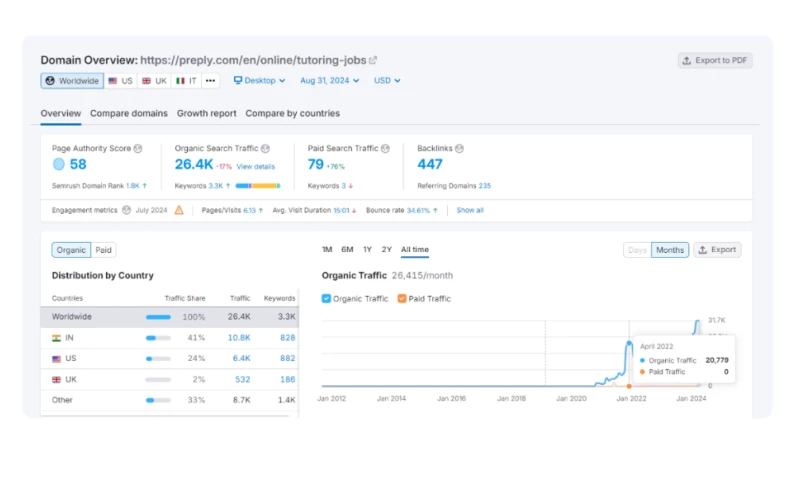Select 6M time range

(x=347, y=249)
